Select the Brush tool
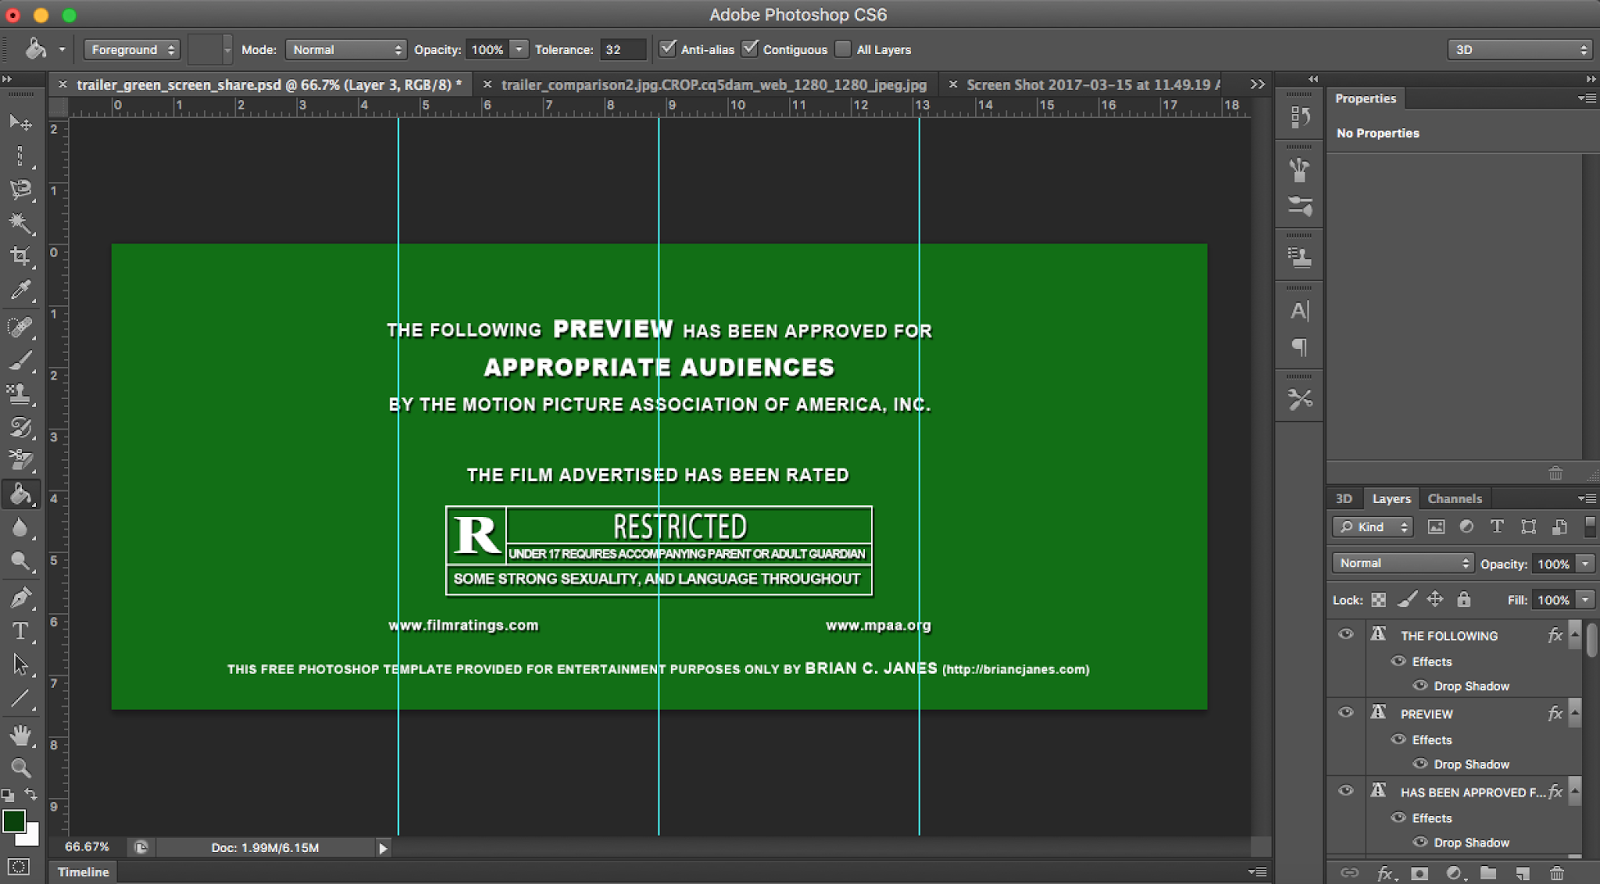This screenshot has height=884, width=1600. tap(20, 361)
